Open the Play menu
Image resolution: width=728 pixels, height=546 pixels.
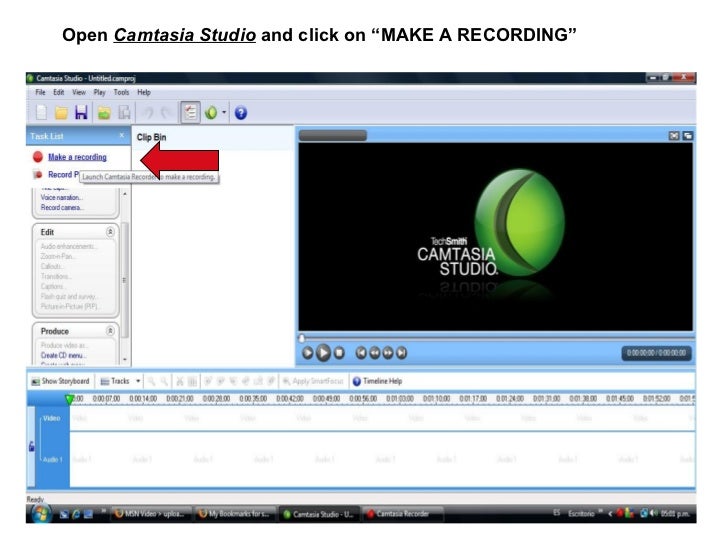click(99, 92)
